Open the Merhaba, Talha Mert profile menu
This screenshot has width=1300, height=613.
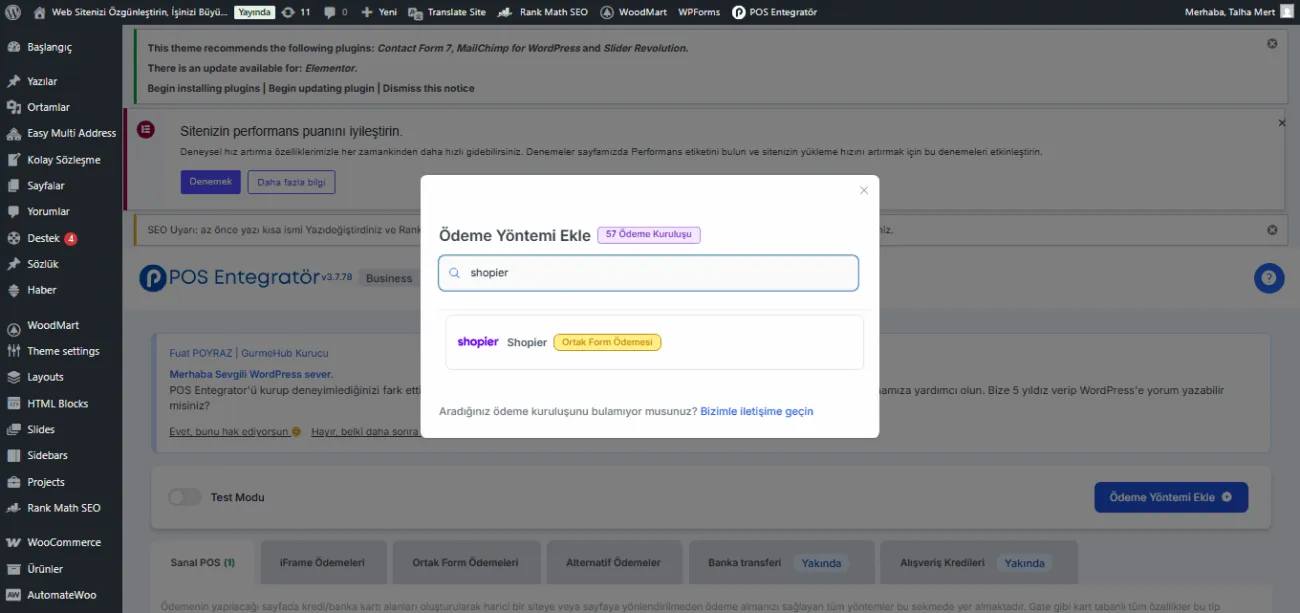pos(1237,12)
